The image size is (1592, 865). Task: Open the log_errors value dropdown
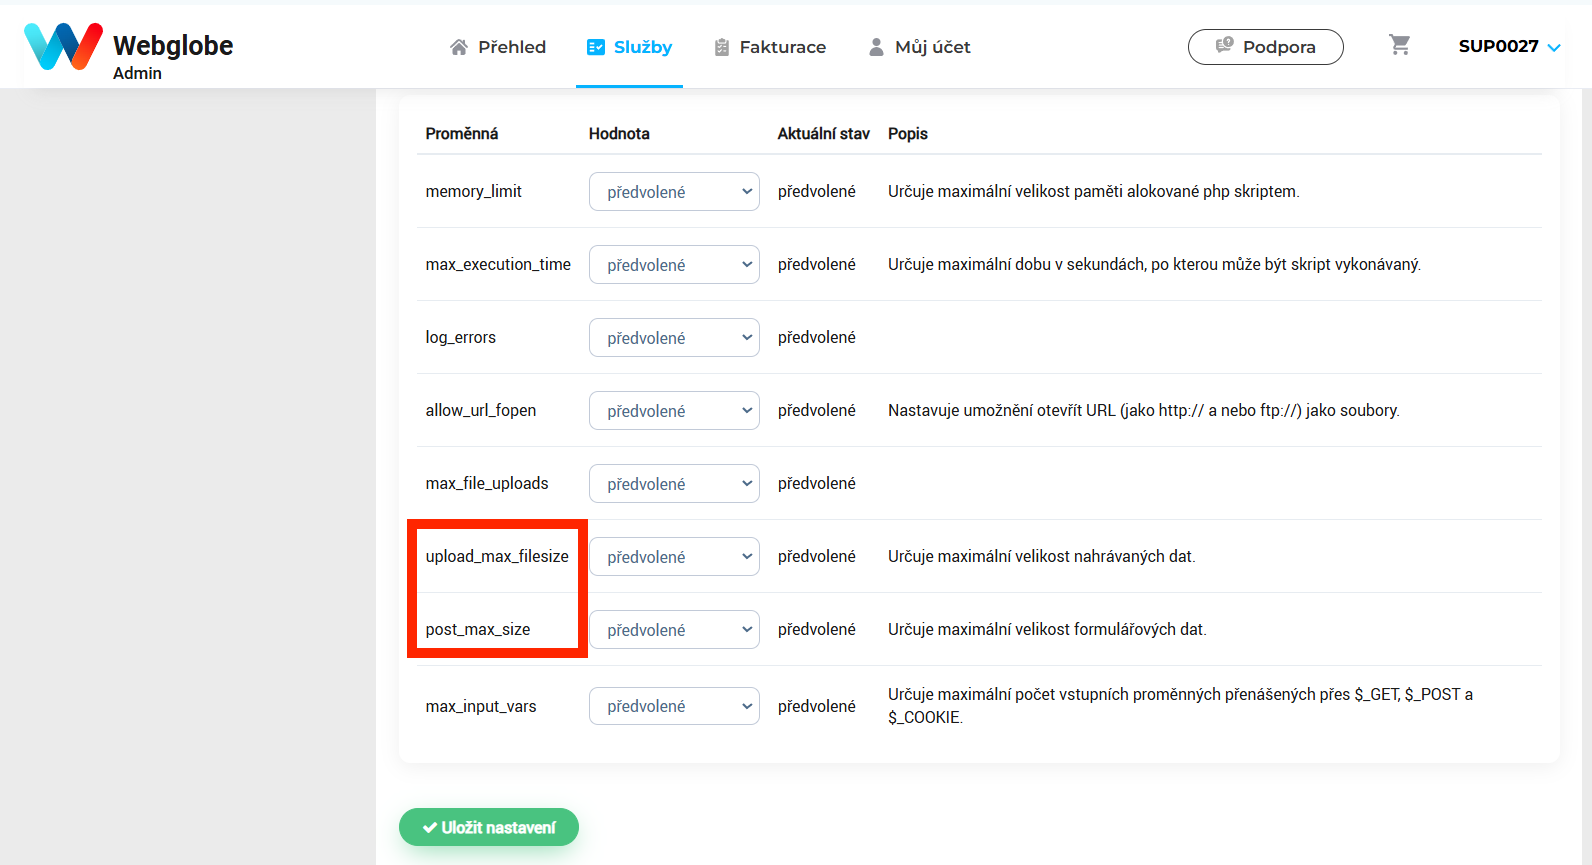click(674, 338)
